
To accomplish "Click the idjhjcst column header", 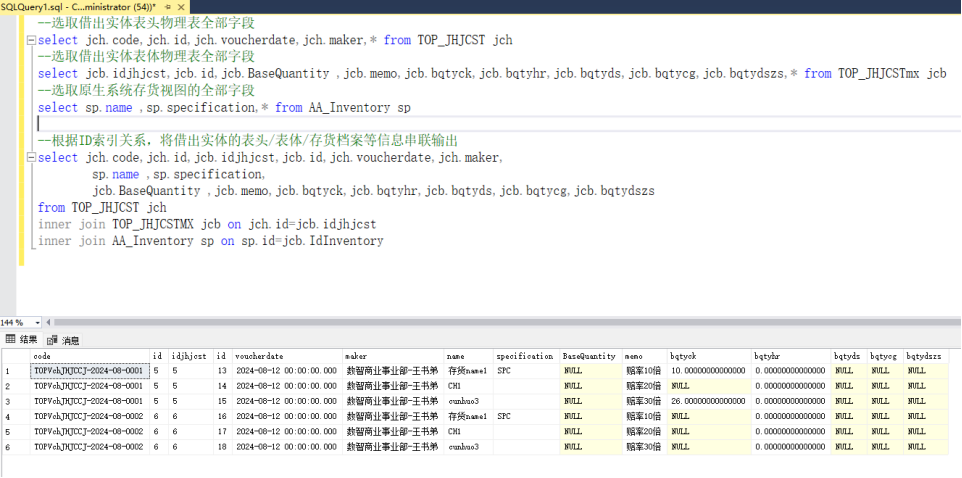I will coord(191,356).
